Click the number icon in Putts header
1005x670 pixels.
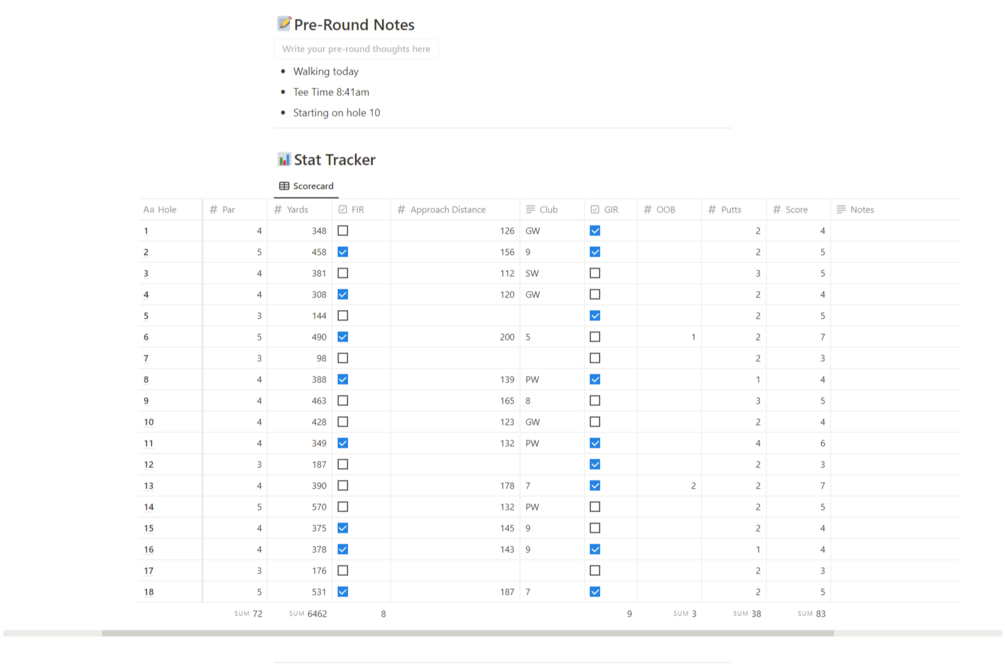[712, 210]
